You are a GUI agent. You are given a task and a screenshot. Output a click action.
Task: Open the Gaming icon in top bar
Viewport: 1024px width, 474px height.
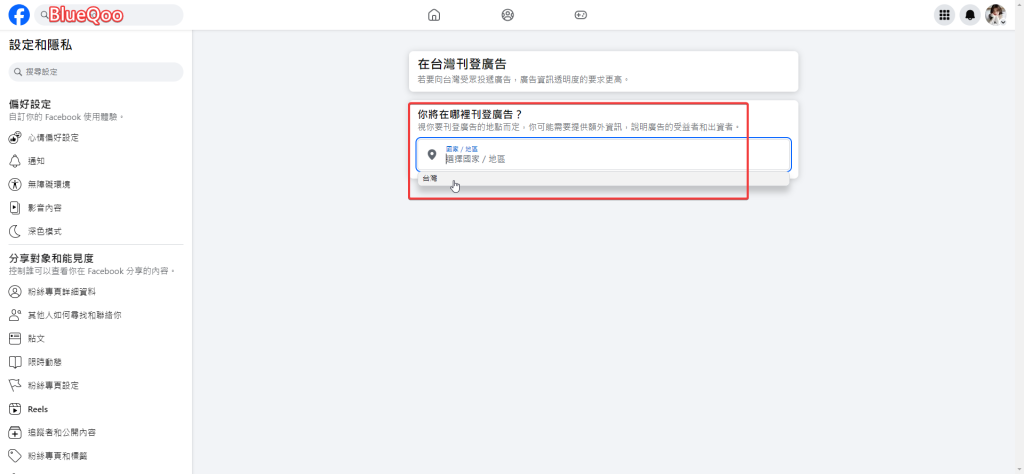581,15
